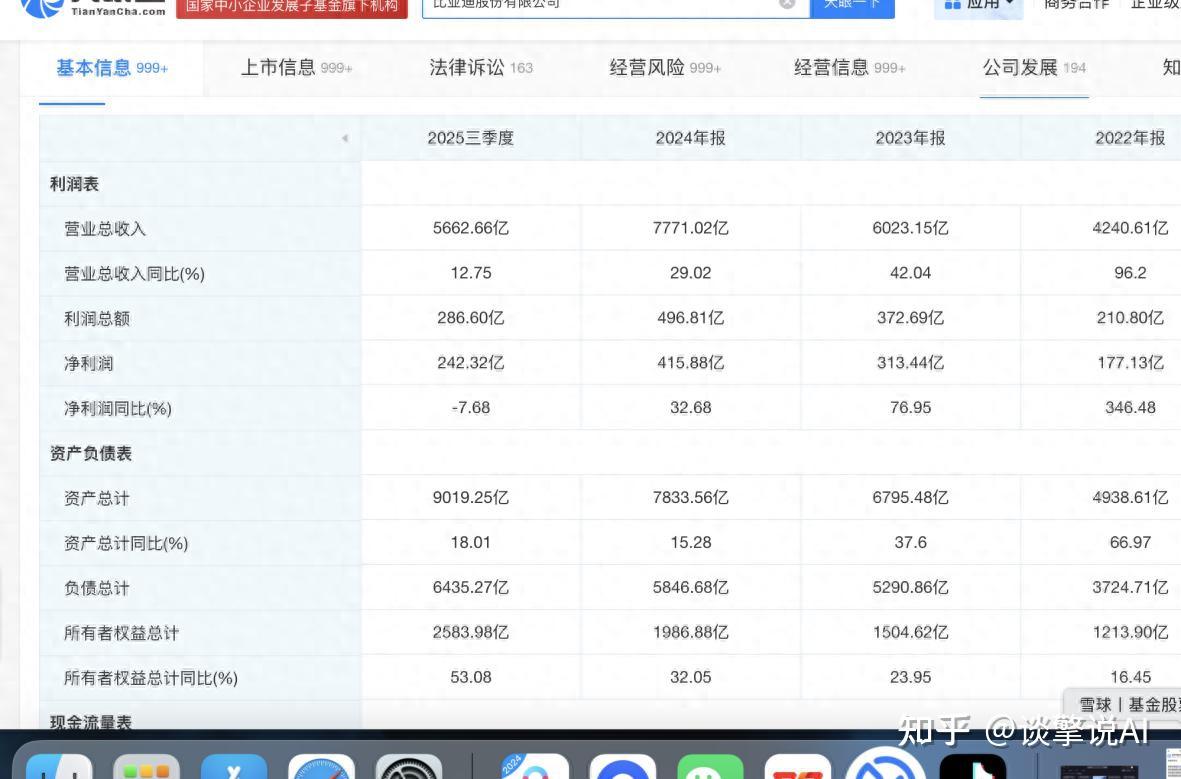Click the 242.32亿 net profit cell
1181x779 pixels.
[471, 363]
